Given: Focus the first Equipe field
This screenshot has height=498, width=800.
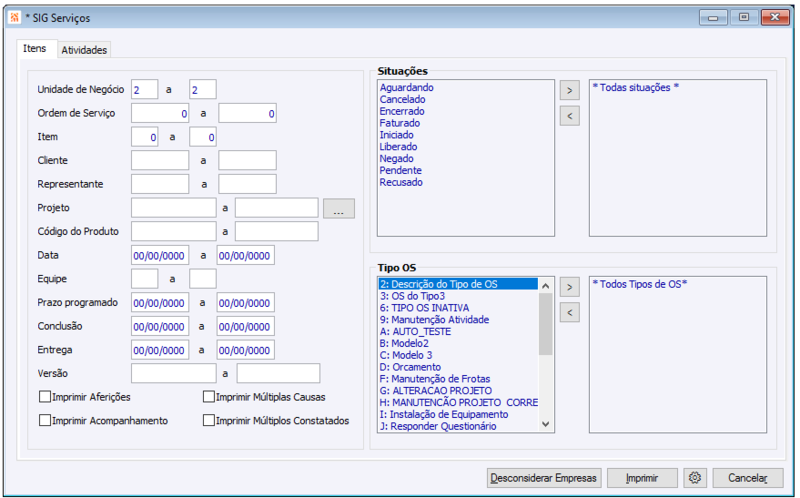Looking at the screenshot, I should [144, 279].
